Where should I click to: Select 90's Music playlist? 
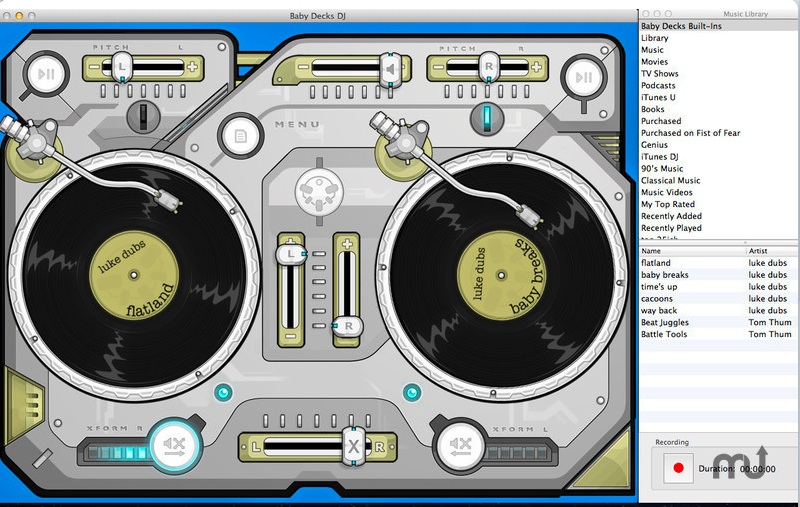pyautogui.click(x=718, y=168)
